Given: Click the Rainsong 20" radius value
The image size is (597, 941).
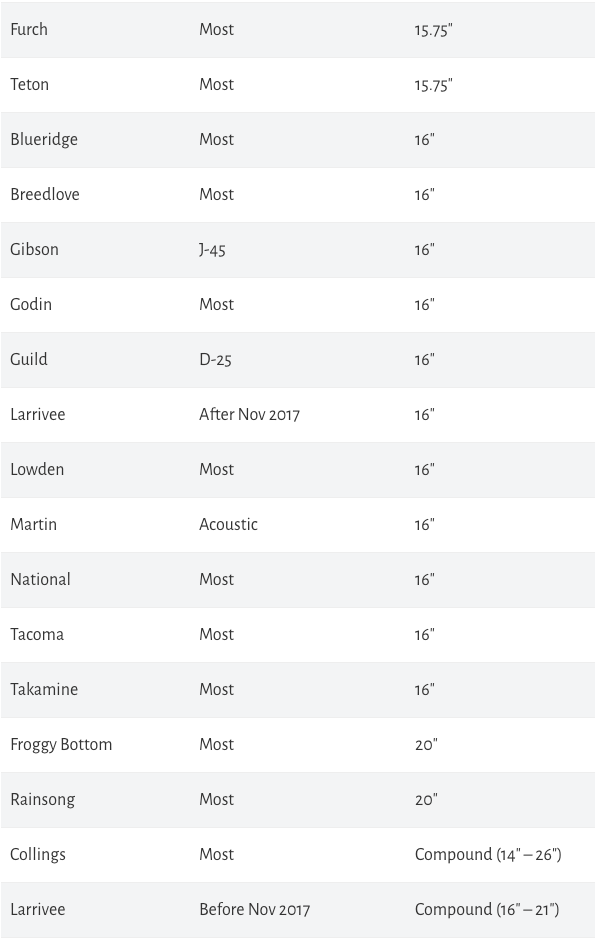Looking at the screenshot, I should pos(426,799).
